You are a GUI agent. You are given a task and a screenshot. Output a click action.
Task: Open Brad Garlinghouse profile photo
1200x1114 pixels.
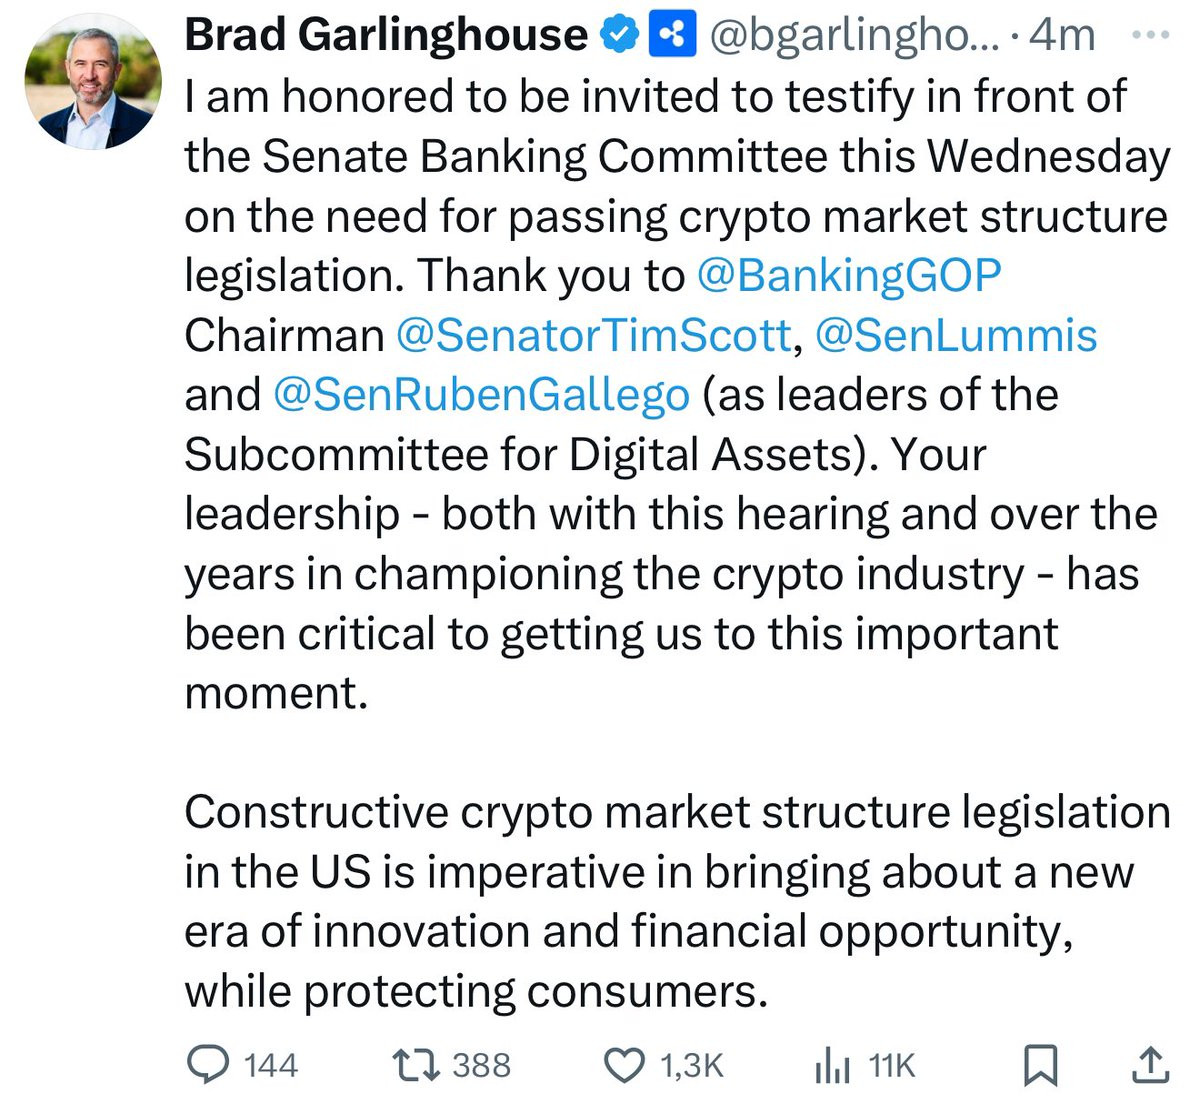(93, 82)
